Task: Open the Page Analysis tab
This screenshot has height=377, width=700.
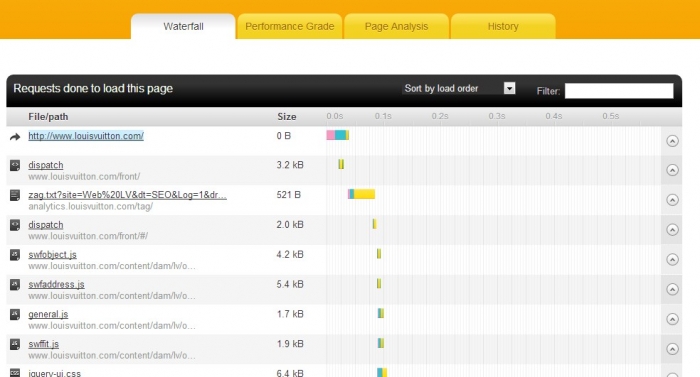Action: (396, 26)
